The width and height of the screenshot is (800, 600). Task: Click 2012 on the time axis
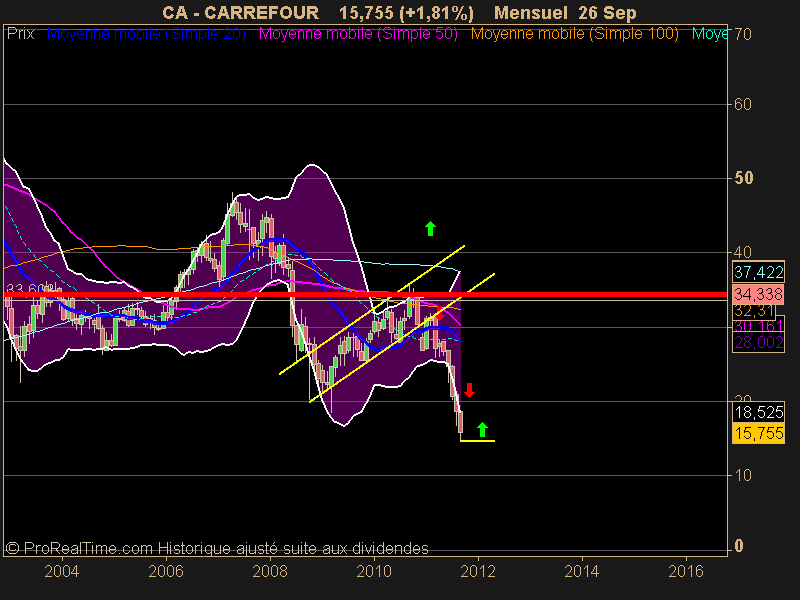point(478,571)
